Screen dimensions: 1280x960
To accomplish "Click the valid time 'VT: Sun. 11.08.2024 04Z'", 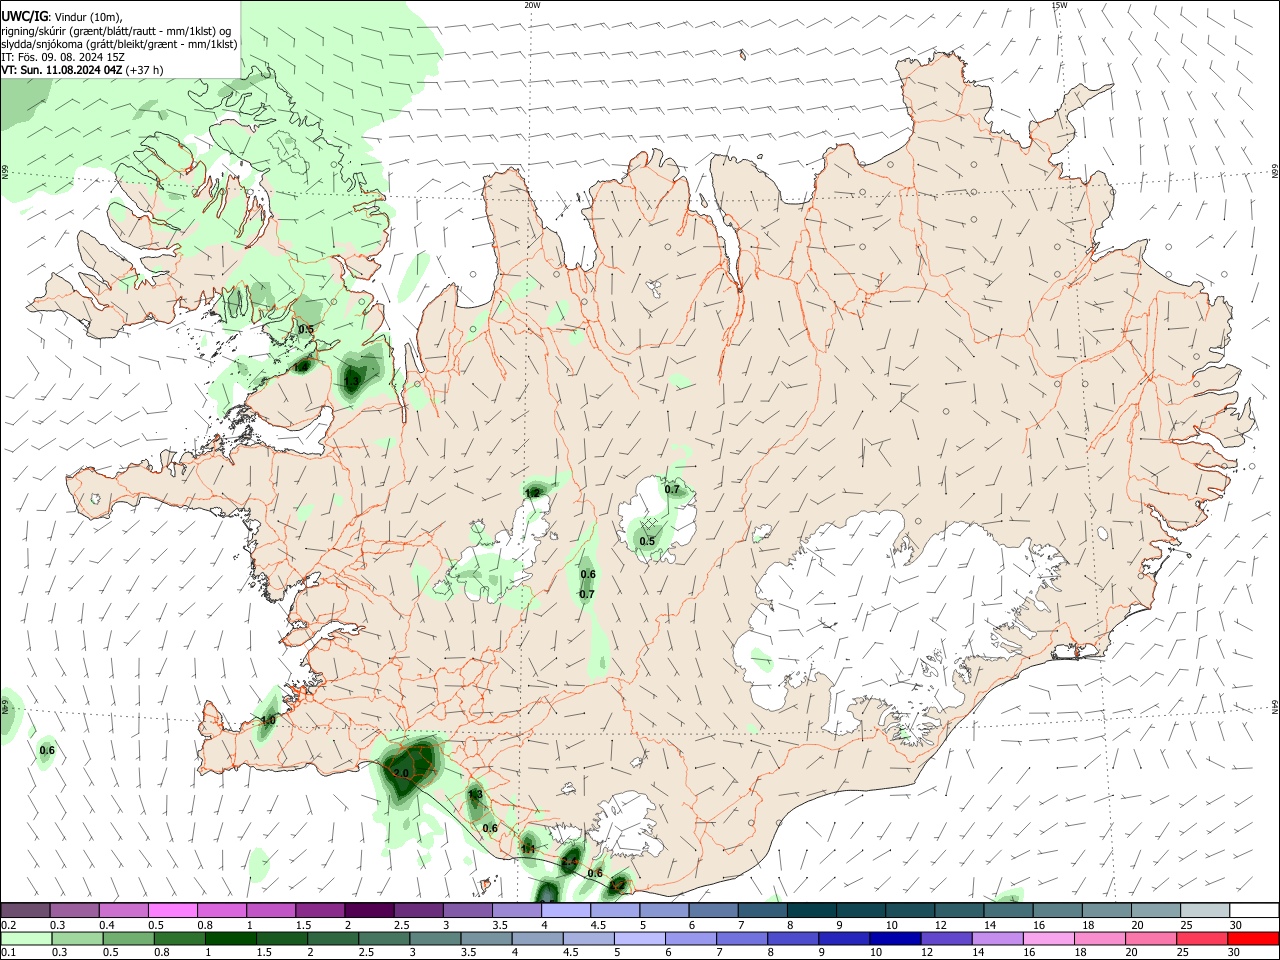I will click(x=62, y=70).
